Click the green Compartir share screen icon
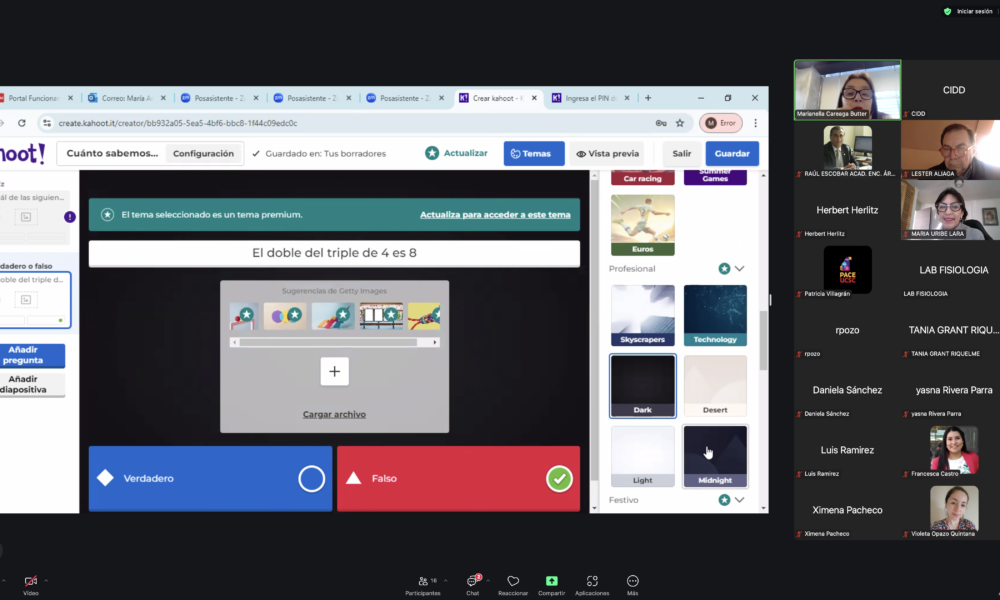The width and height of the screenshot is (1000, 600). click(552, 581)
